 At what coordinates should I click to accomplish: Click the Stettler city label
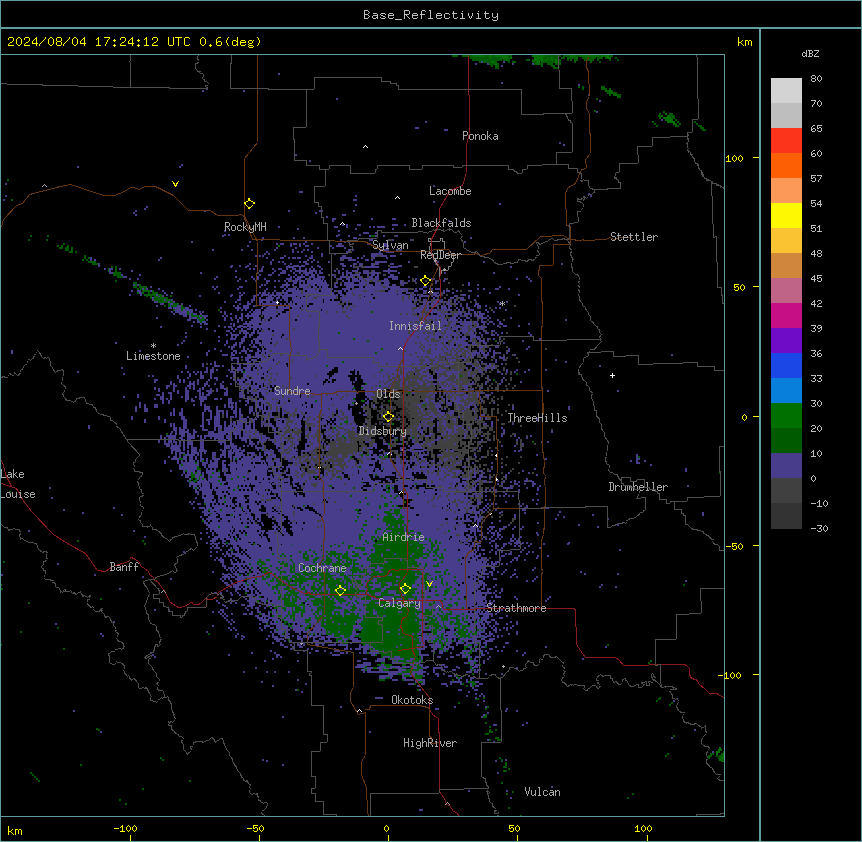(634, 237)
